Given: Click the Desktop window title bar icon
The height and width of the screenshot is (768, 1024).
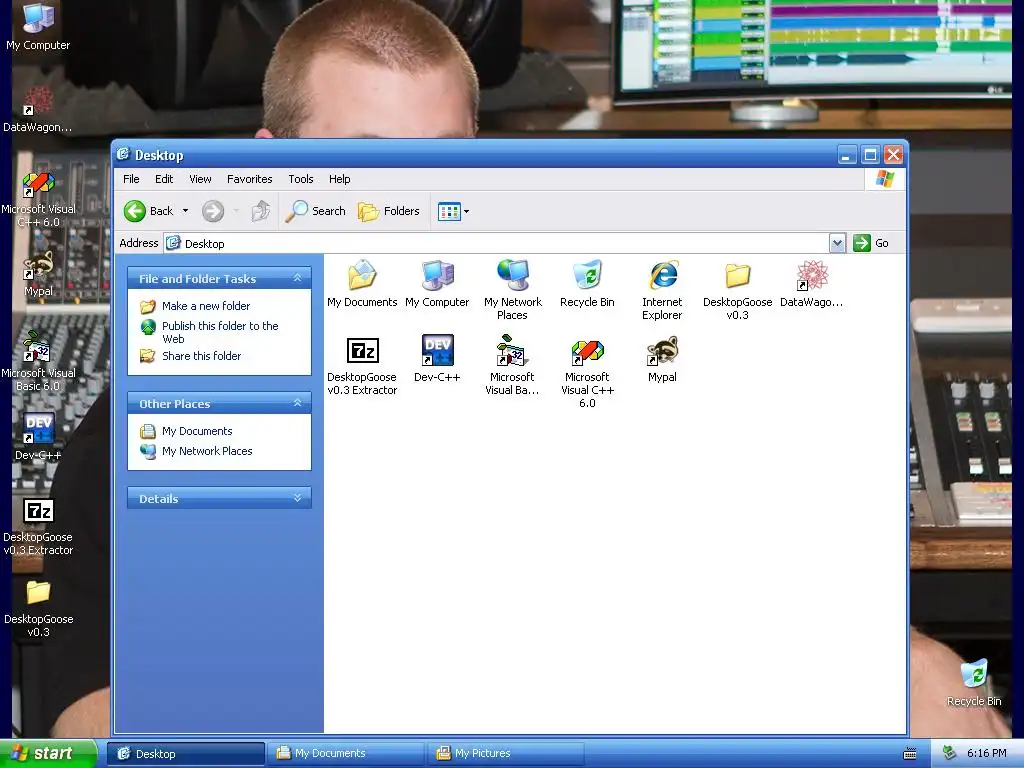Looking at the screenshot, I should tap(123, 154).
